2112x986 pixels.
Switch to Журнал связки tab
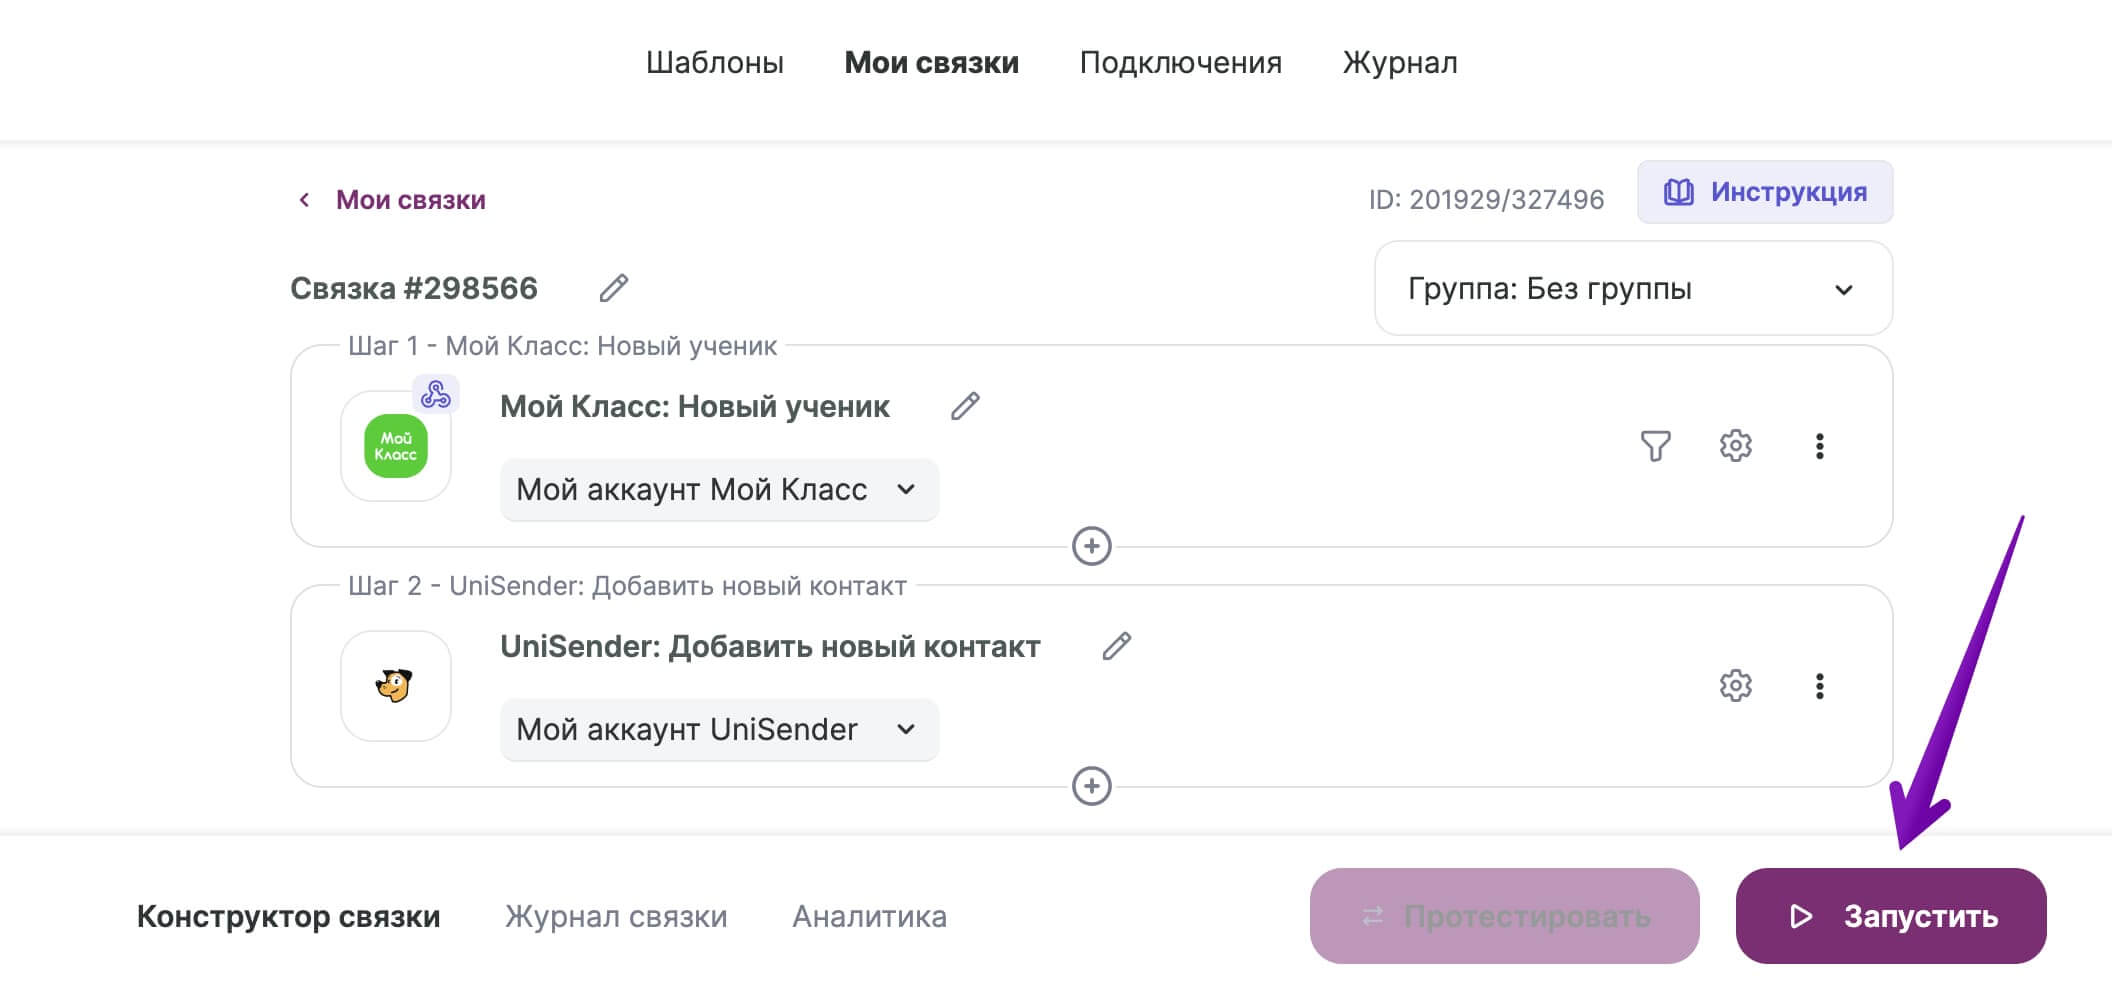(616, 916)
